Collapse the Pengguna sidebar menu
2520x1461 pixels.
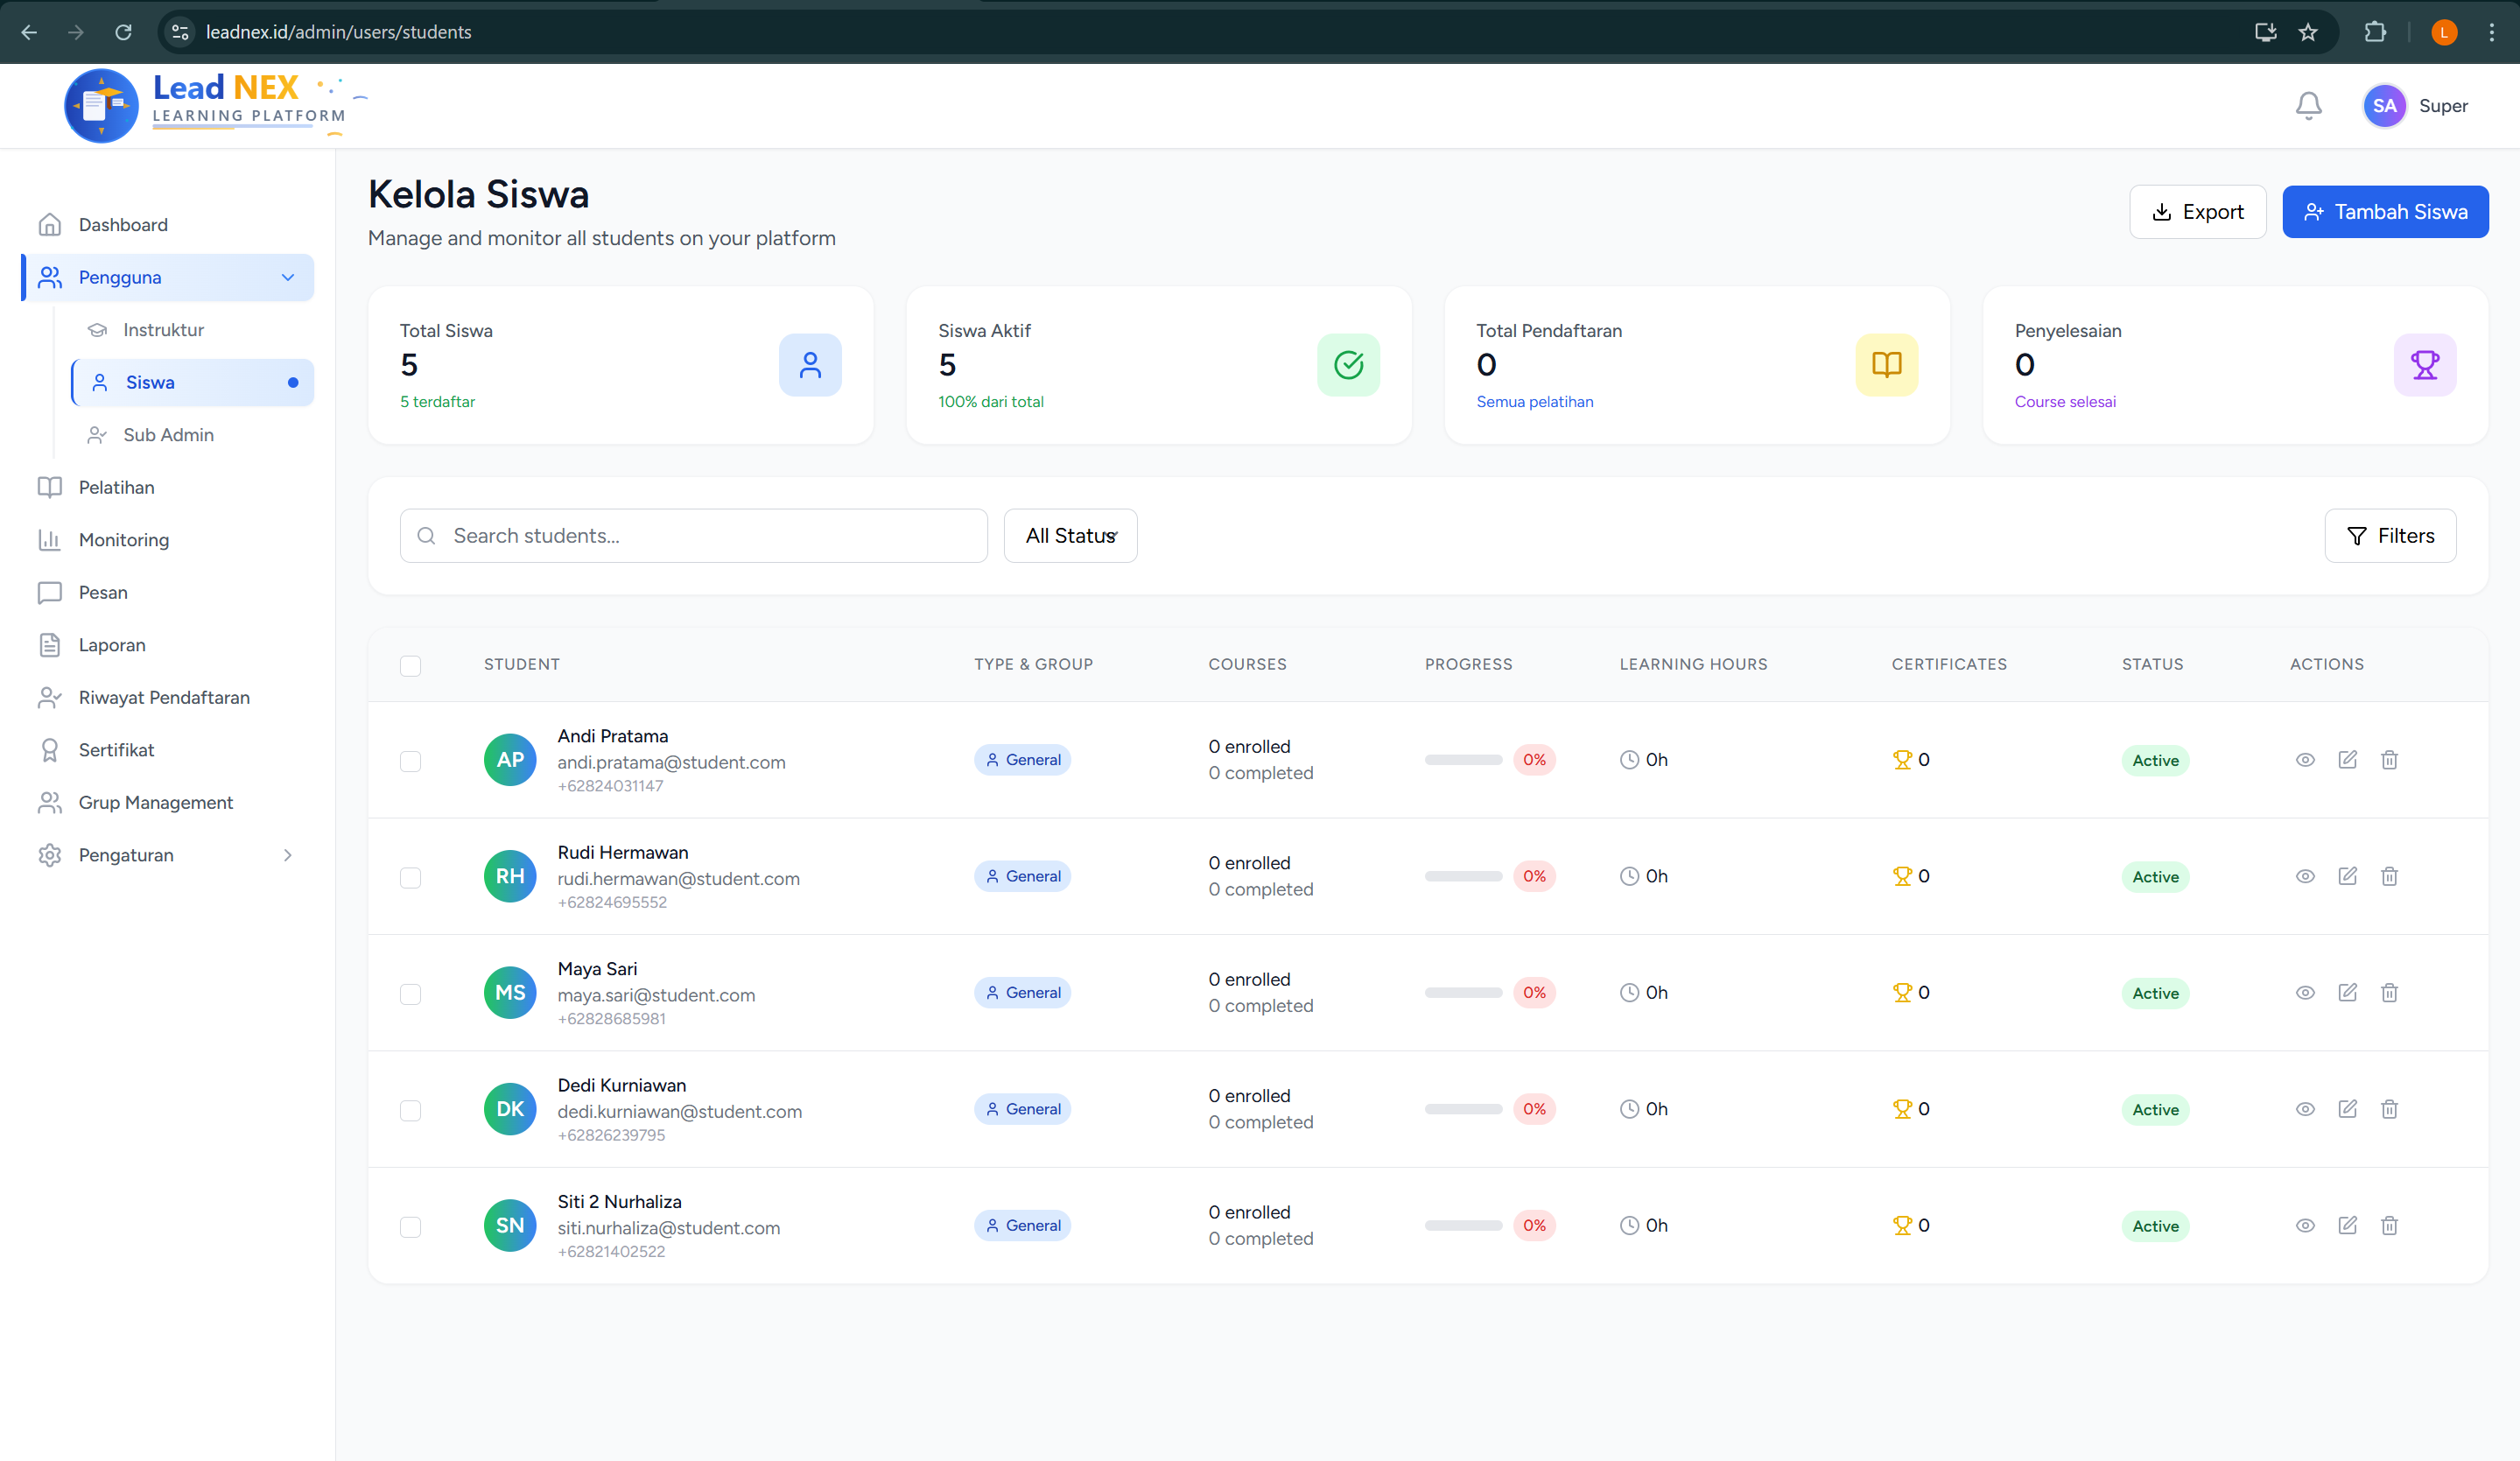[288, 277]
